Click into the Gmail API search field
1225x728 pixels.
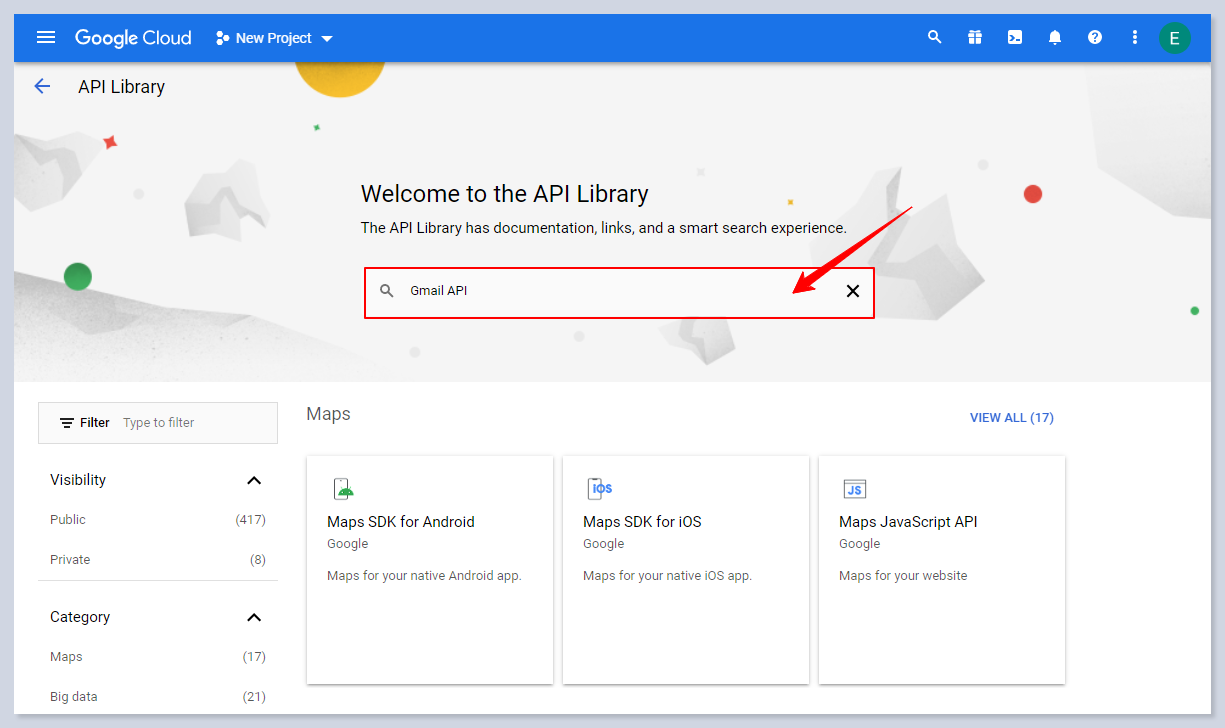pyautogui.click(x=620, y=291)
